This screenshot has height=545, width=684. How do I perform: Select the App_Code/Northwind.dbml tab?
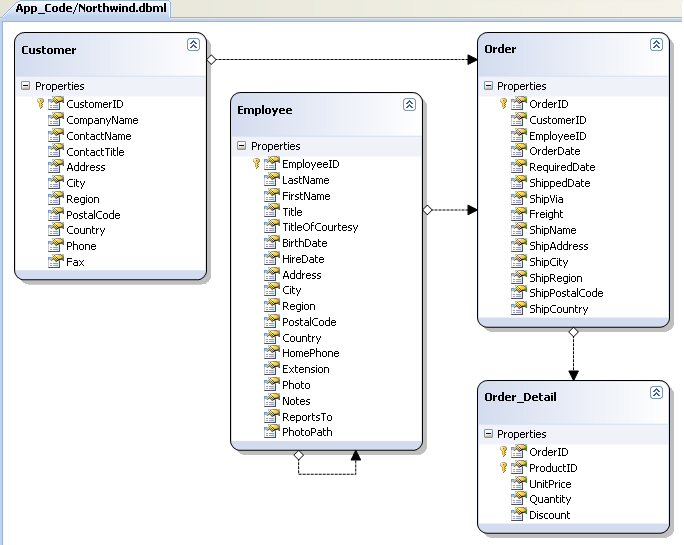tap(86, 8)
